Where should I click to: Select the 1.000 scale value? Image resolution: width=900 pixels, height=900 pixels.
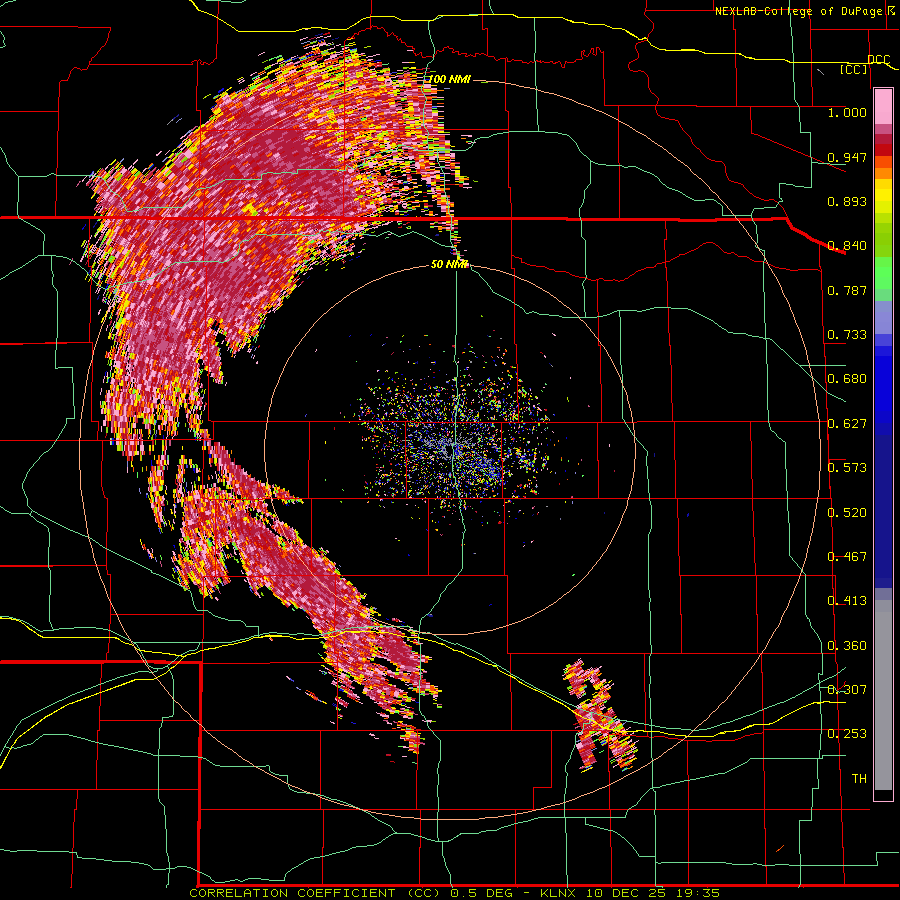847,112
